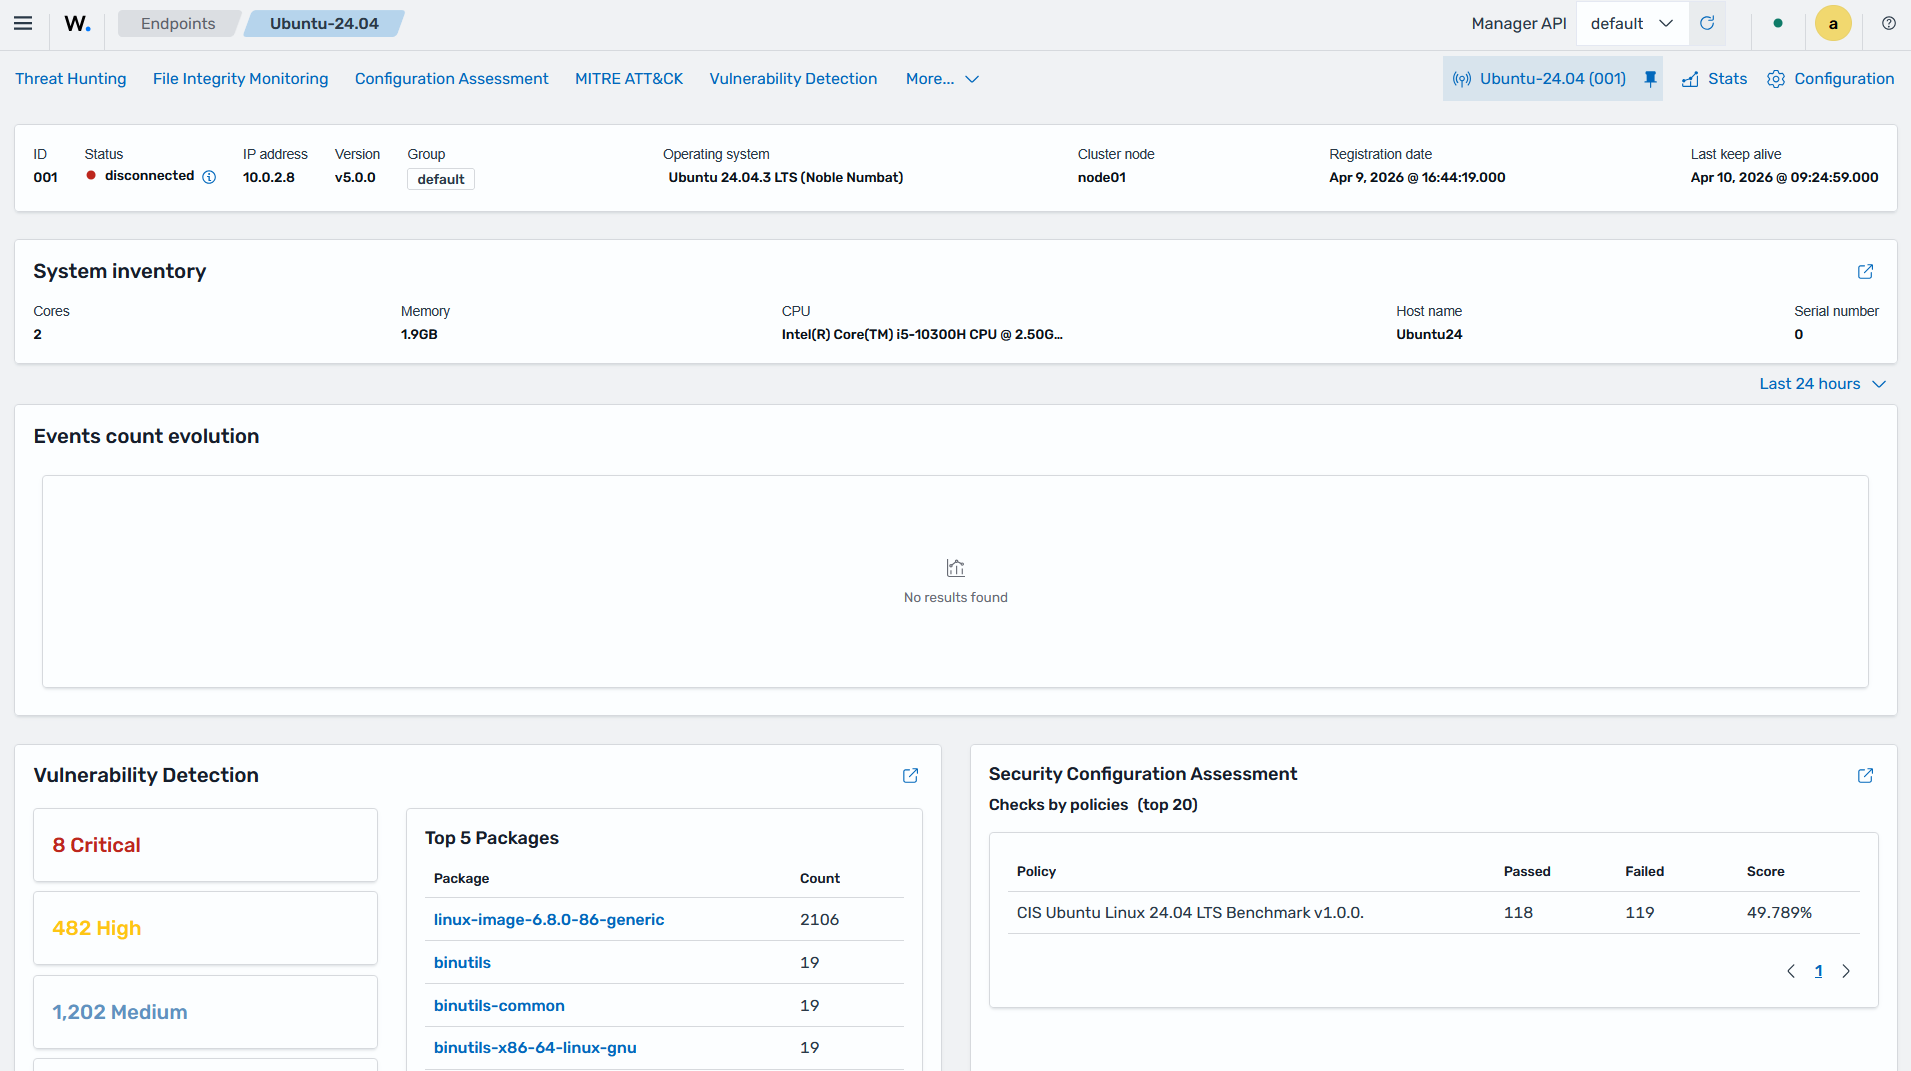The height and width of the screenshot is (1071, 1911).
Task: Click the Count column header
Action: click(819, 878)
